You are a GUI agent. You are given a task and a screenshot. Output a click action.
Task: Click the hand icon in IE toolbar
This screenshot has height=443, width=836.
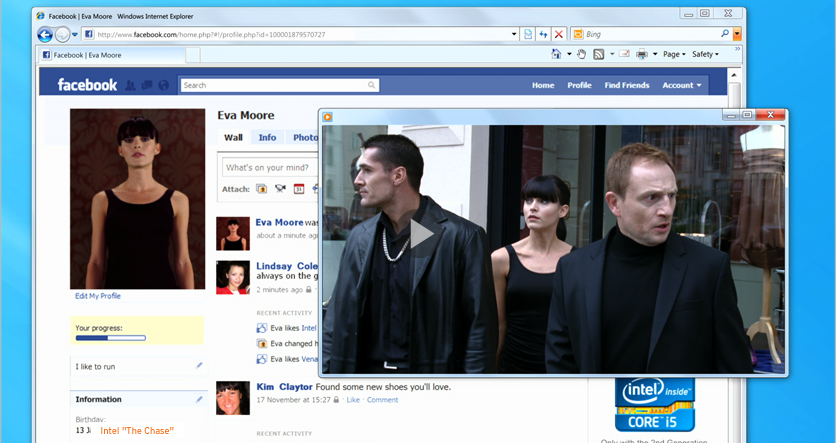(x=582, y=54)
